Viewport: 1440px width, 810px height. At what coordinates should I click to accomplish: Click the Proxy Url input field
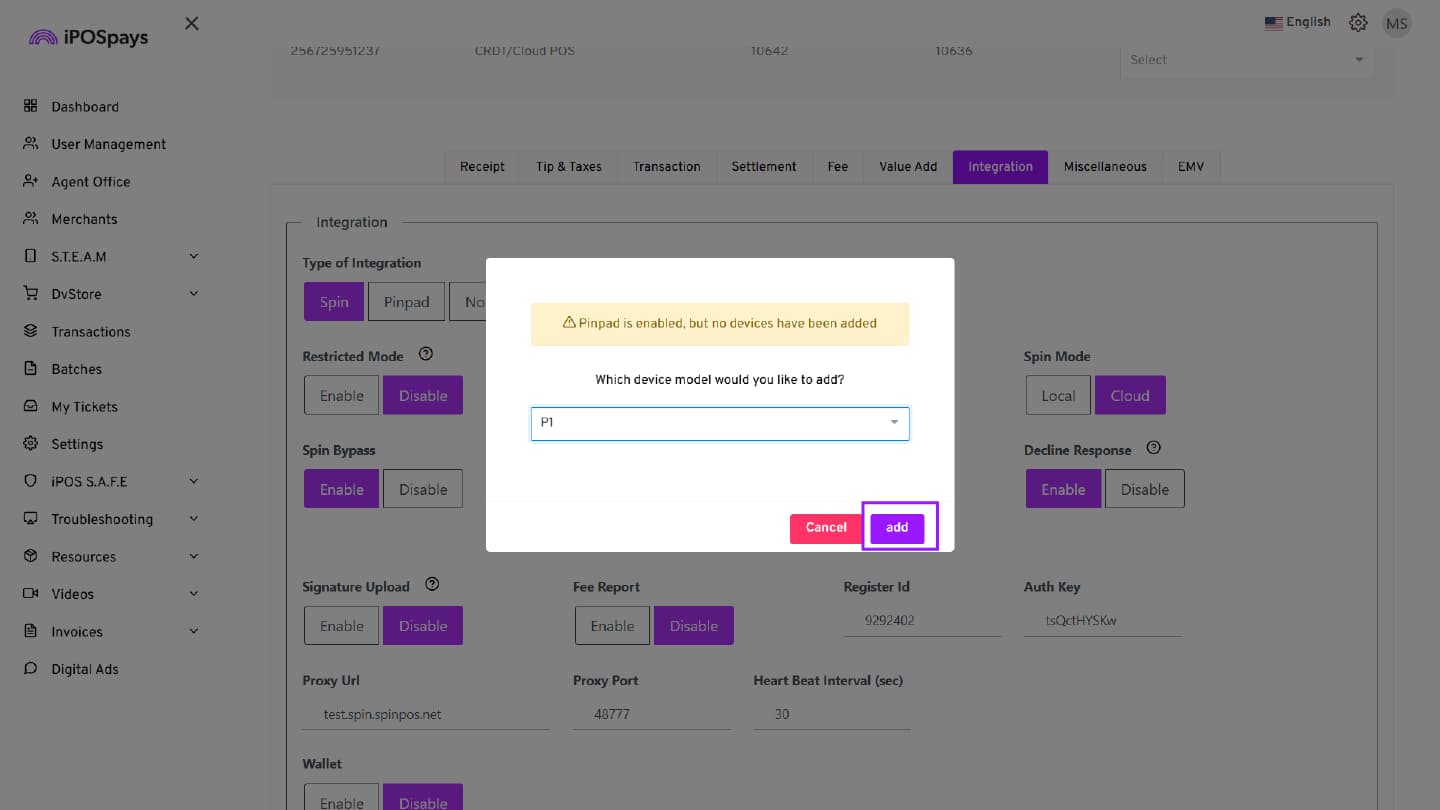click(425, 715)
